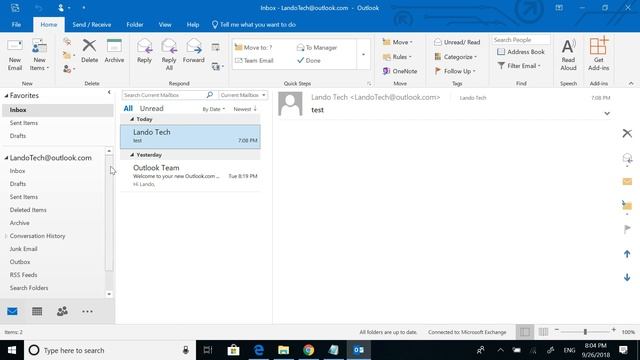Switch to Reading view in status bar
This screenshot has height=360, width=640.
543,332
